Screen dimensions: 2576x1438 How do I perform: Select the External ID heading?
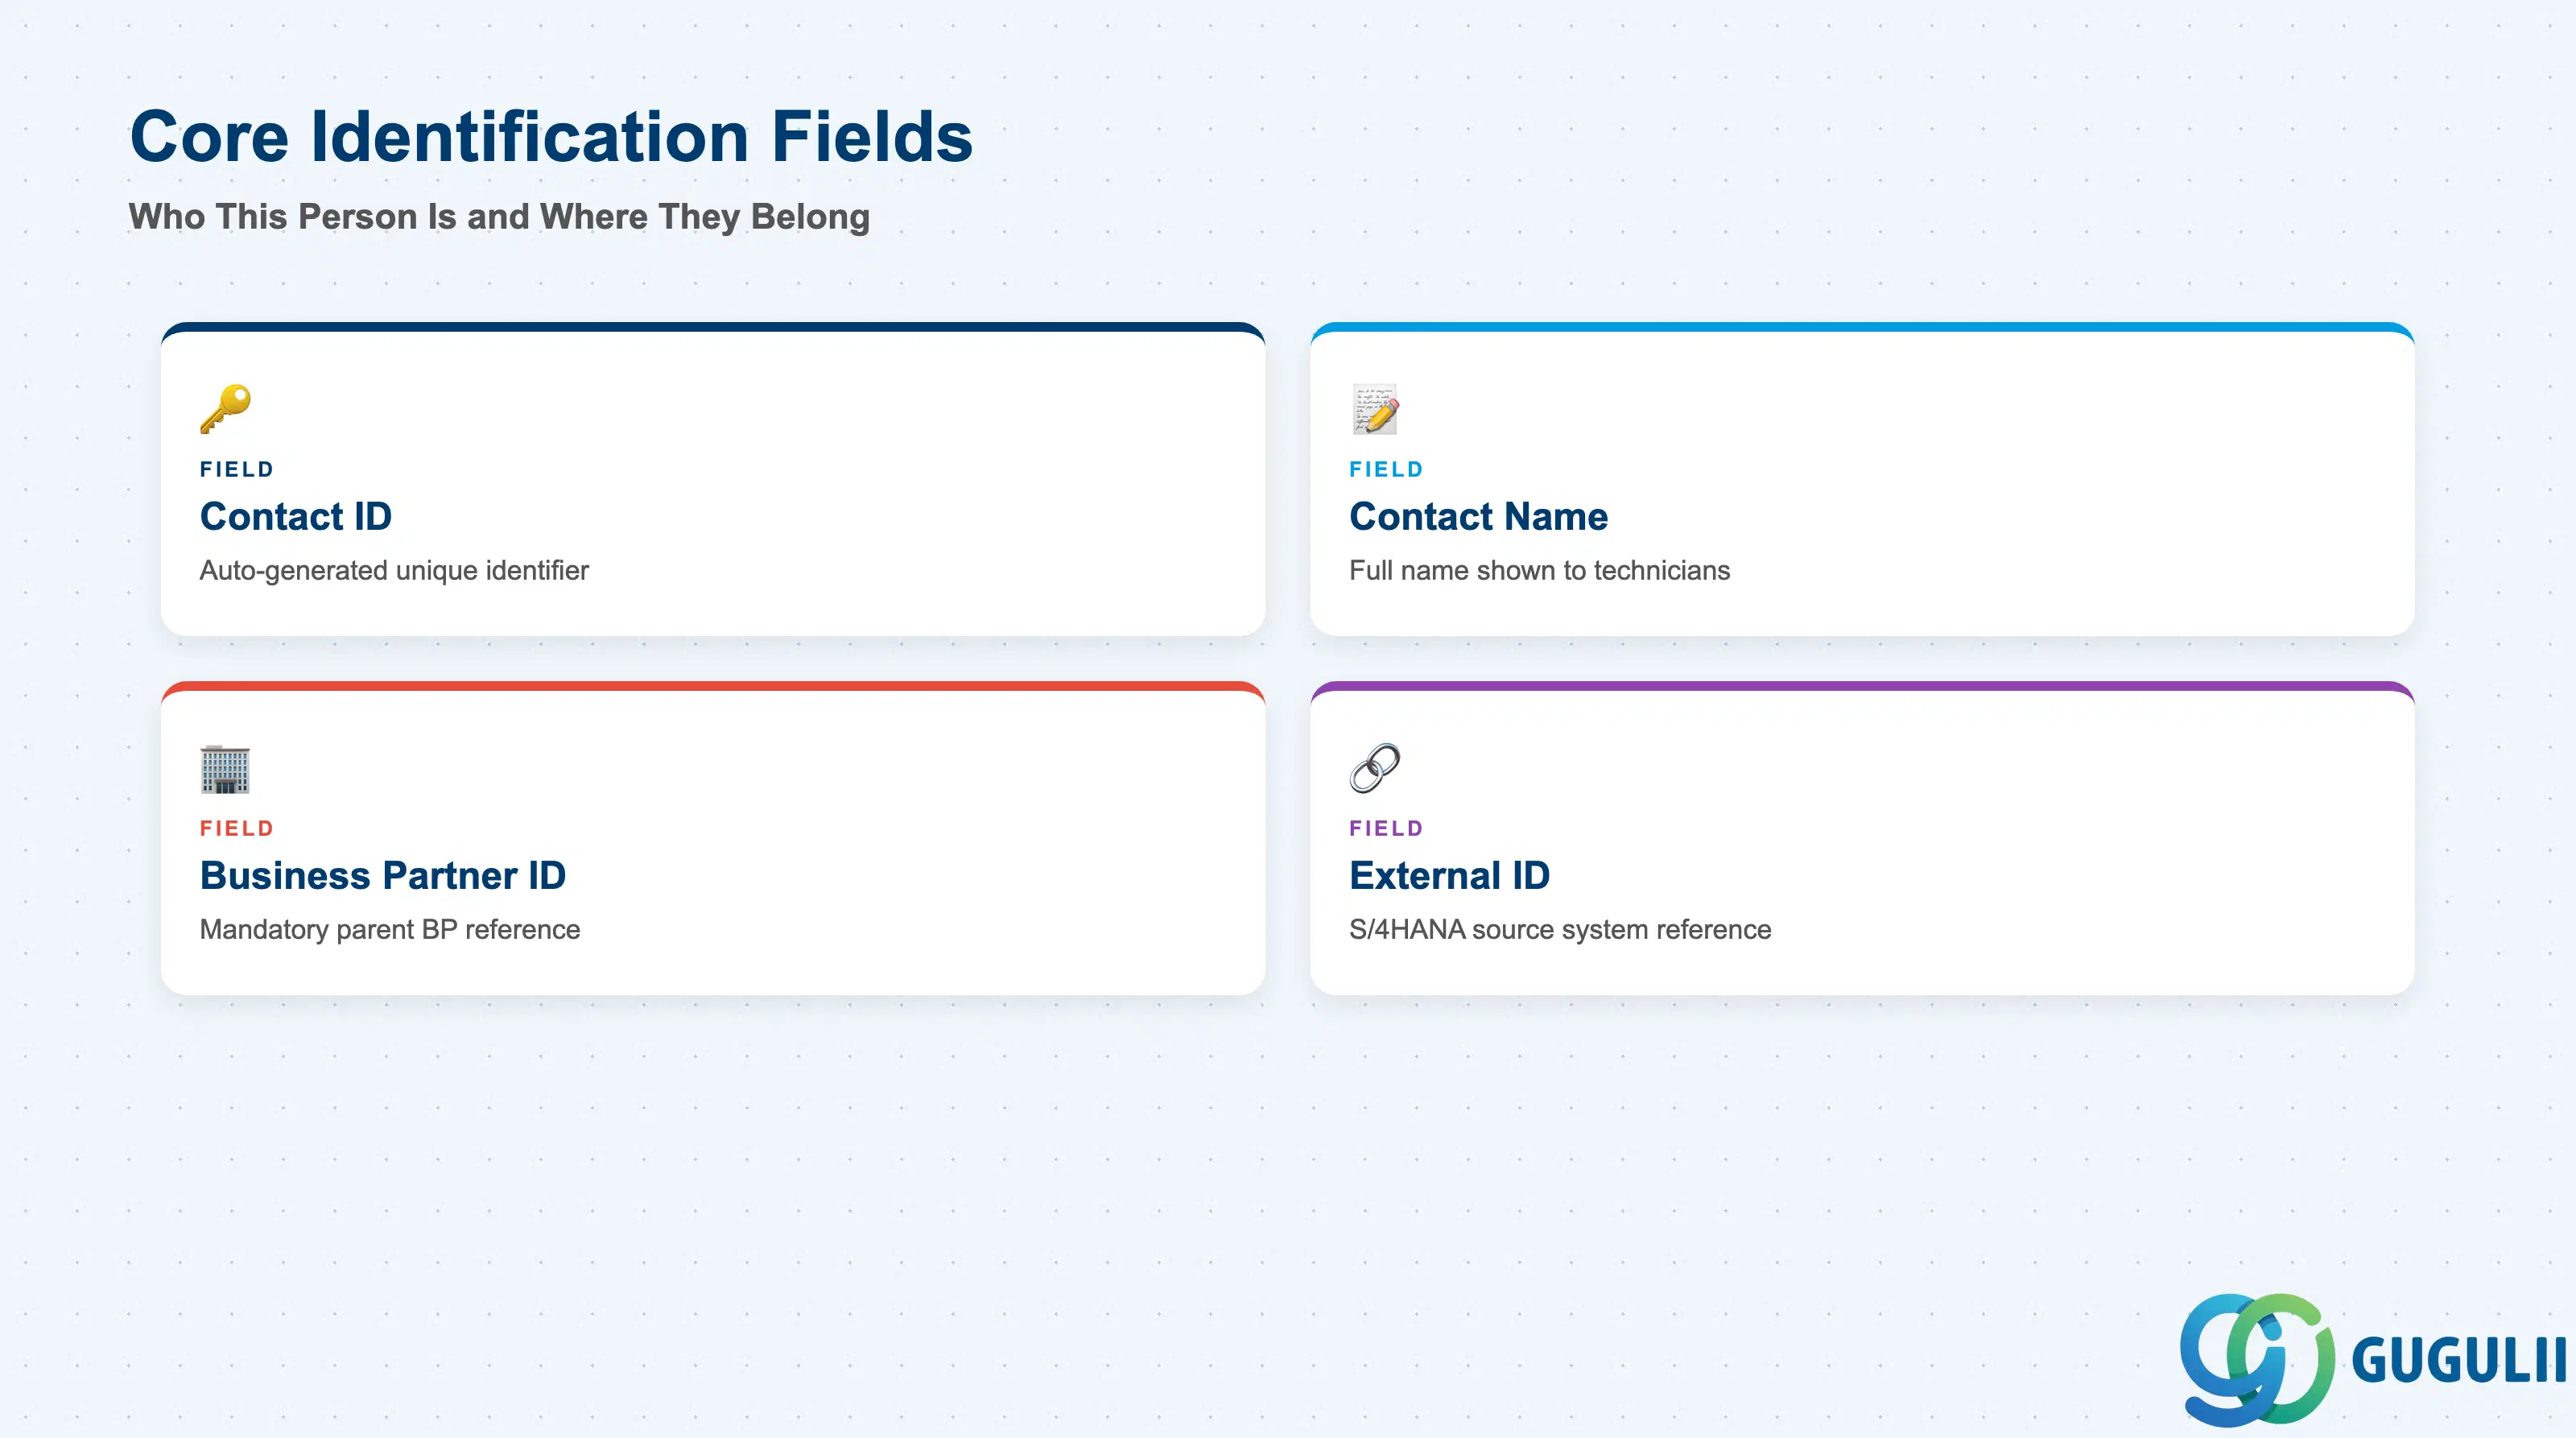coord(1449,876)
